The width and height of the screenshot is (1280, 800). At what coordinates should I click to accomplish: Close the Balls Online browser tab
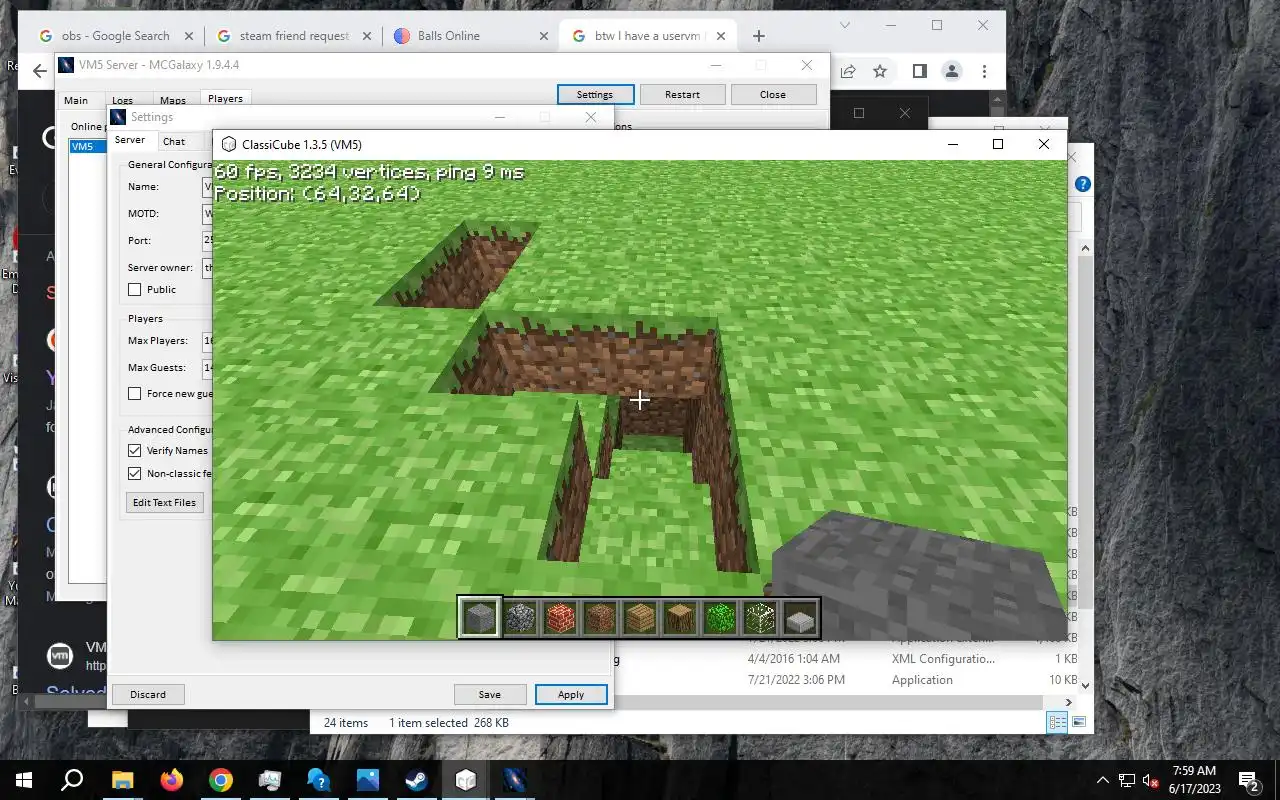pyautogui.click(x=543, y=36)
